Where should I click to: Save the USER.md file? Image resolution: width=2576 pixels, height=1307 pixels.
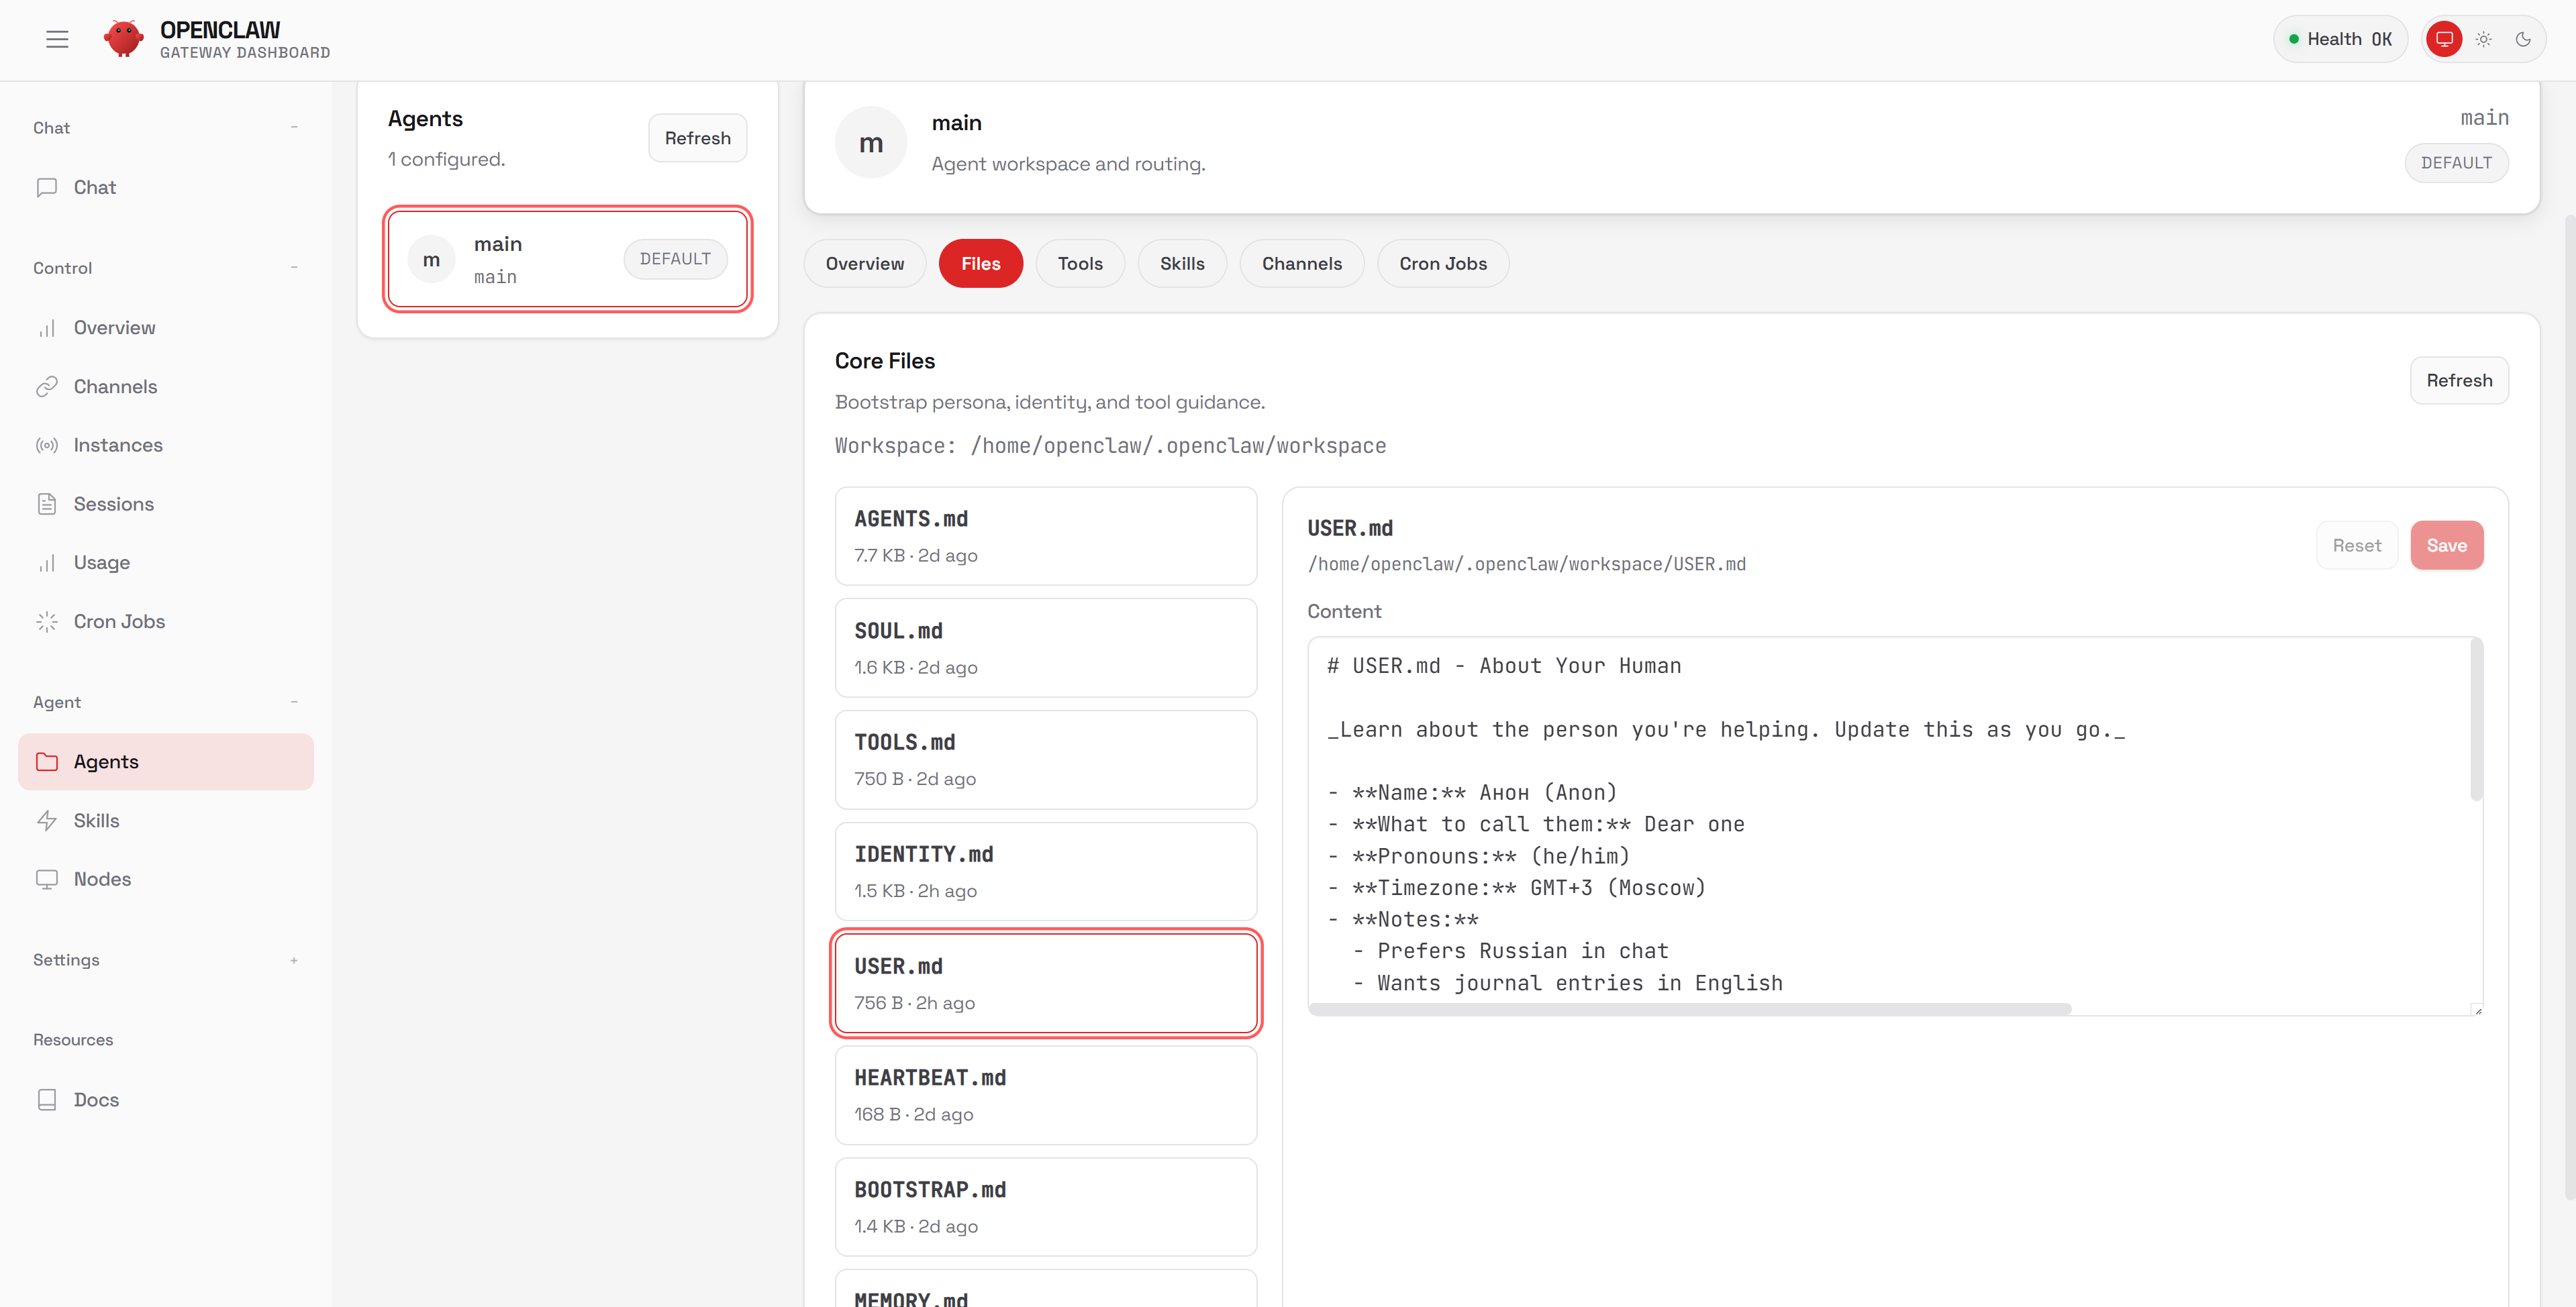coord(2446,545)
